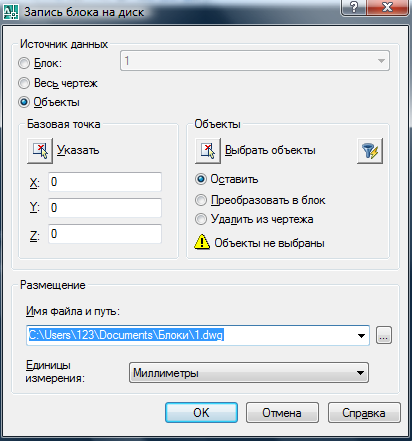Screen dimensions: 412x441
Task: Open the Миллиметры units dropdown
Action: [x=249, y=373]
